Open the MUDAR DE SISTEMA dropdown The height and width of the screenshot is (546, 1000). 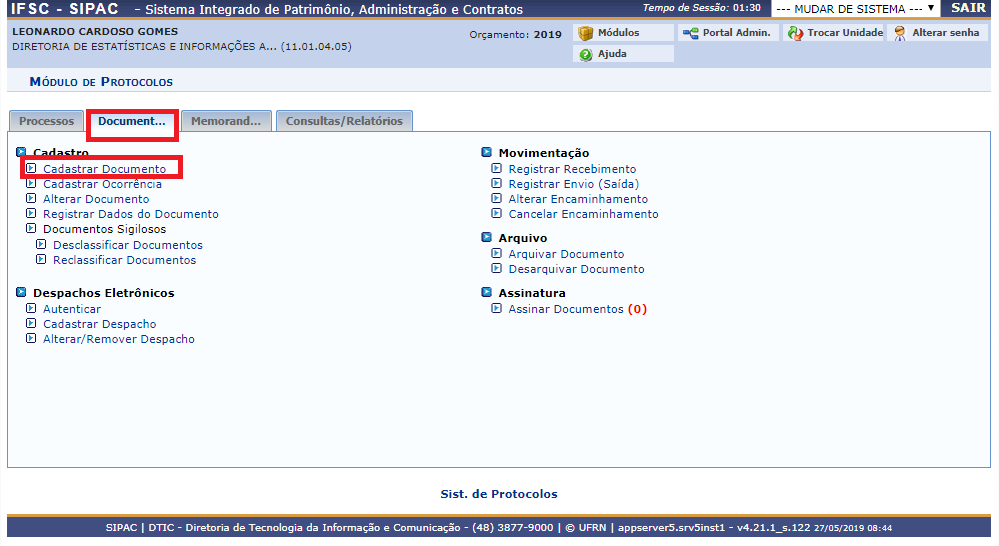(x=855, y=9)
